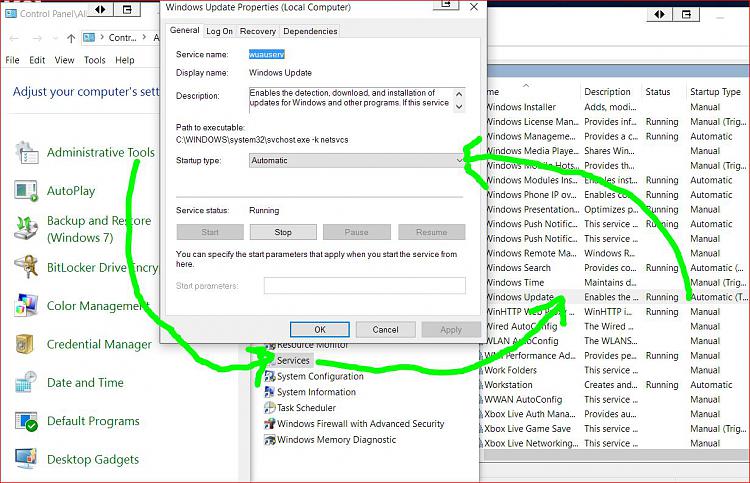Click the System Information icon

coord(270,392)
